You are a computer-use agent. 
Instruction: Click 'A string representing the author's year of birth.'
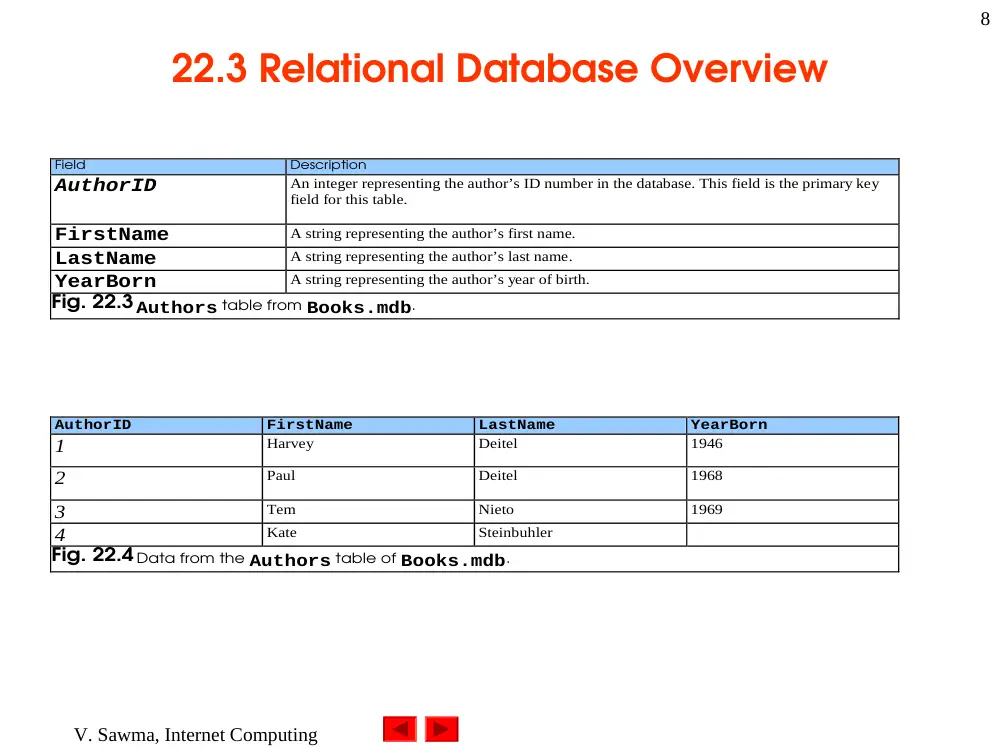click(439, 279)
